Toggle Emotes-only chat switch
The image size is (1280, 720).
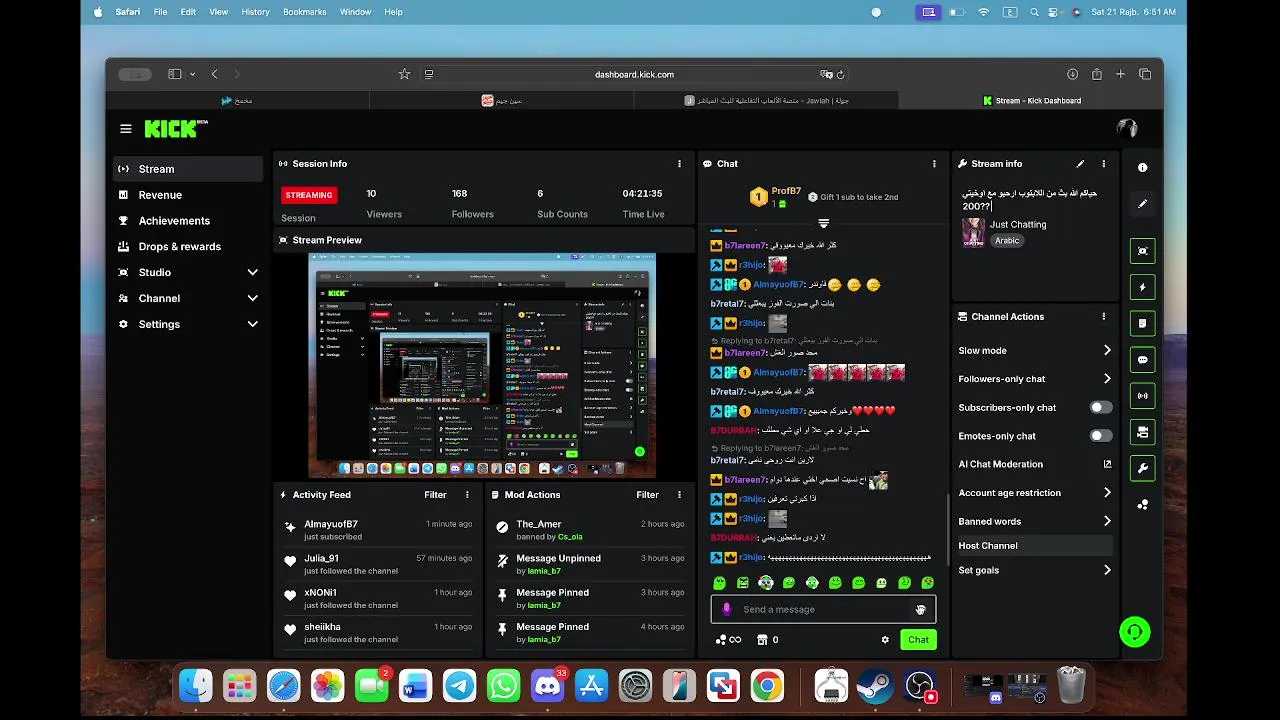(x=1100, y=436)
